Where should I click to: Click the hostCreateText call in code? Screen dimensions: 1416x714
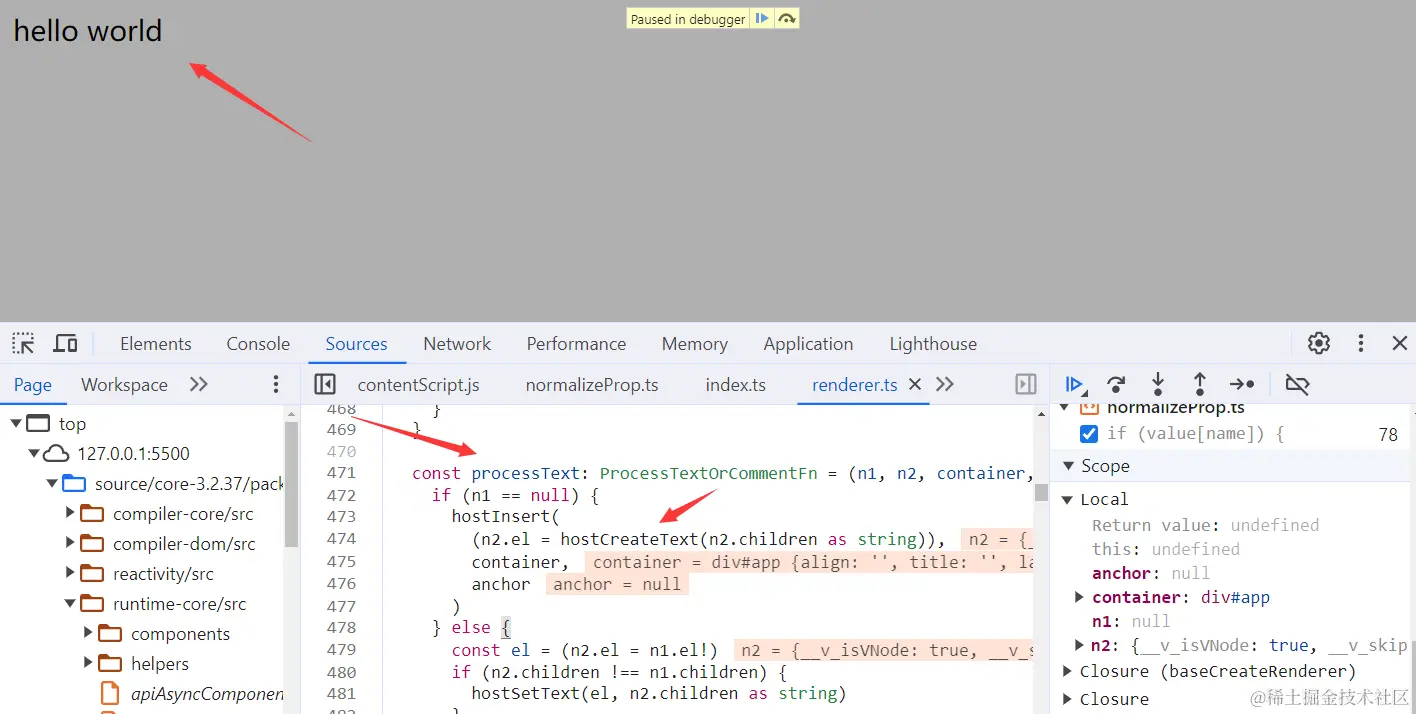tap(629, 539)
